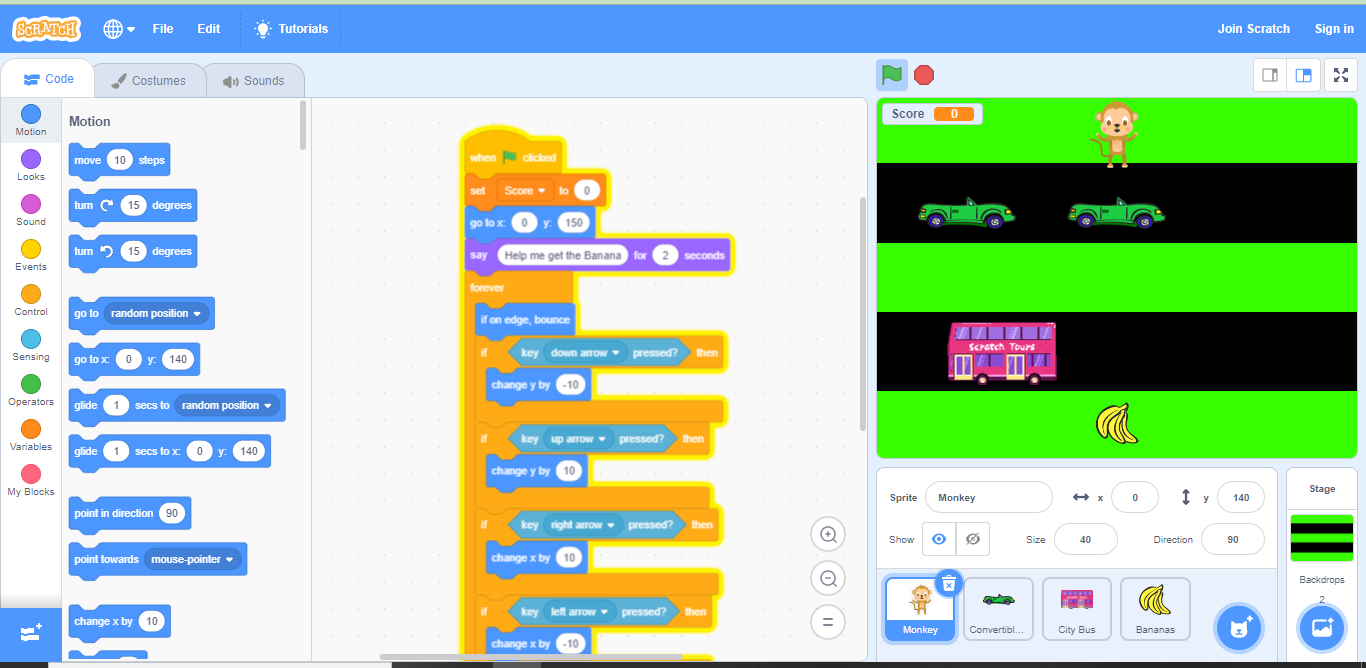
Task: Click the sprite Direction field
Action: 1232,539
